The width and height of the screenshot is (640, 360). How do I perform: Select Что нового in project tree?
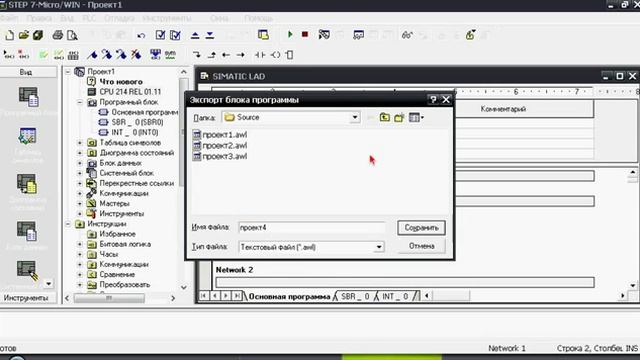point(121,82)
